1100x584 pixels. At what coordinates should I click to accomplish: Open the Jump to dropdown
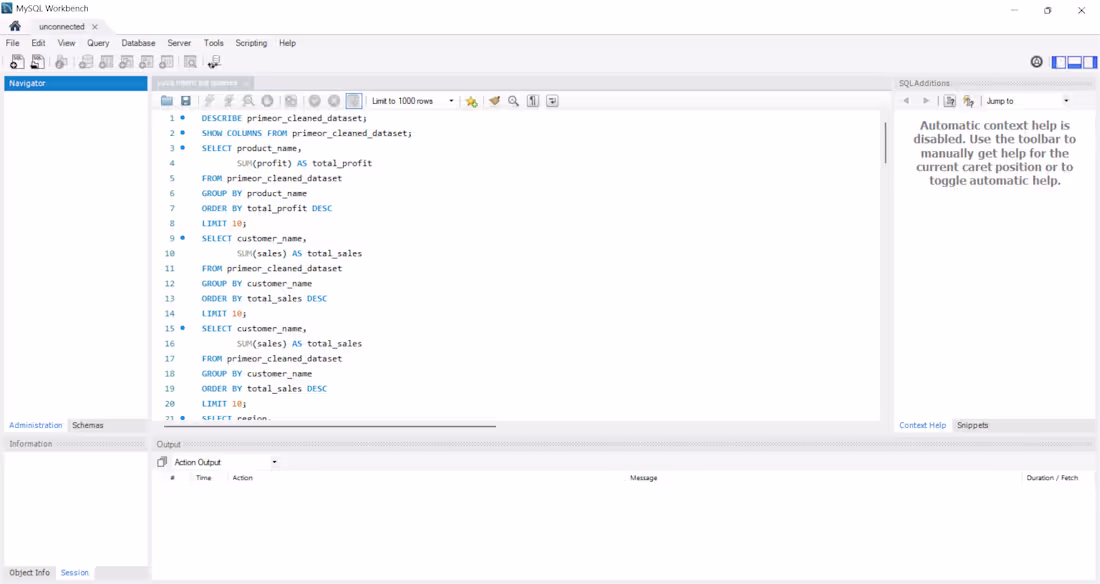tap(1028, 101)
